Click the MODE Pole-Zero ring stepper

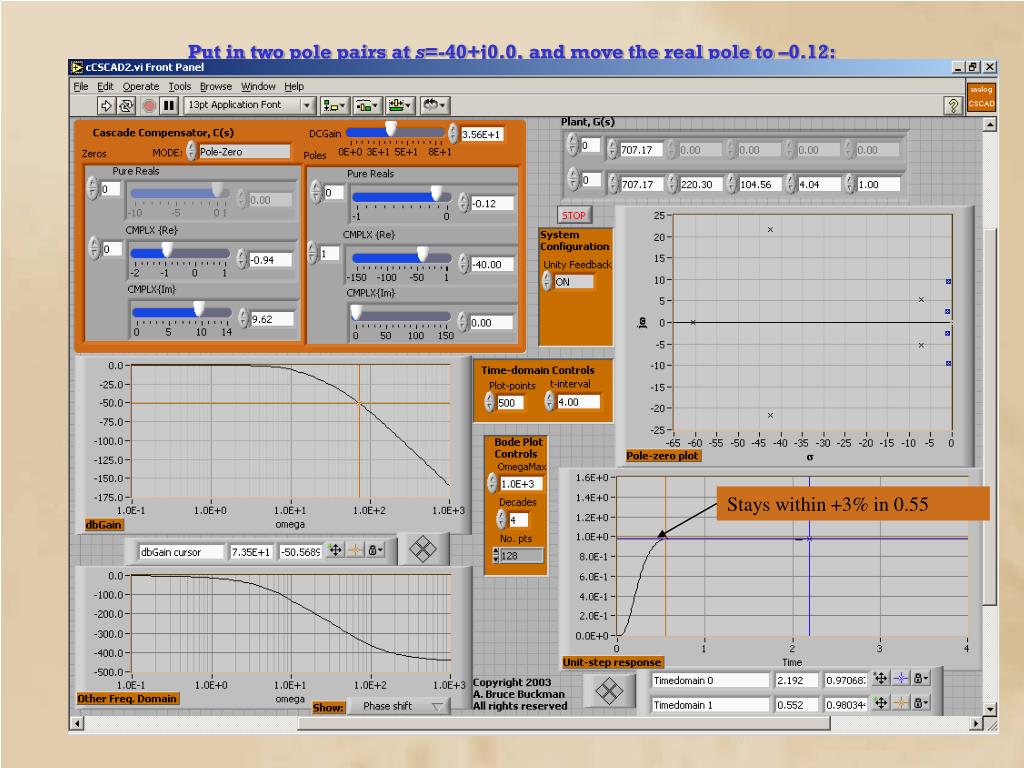pyautogui.click(x=191, y=152)
